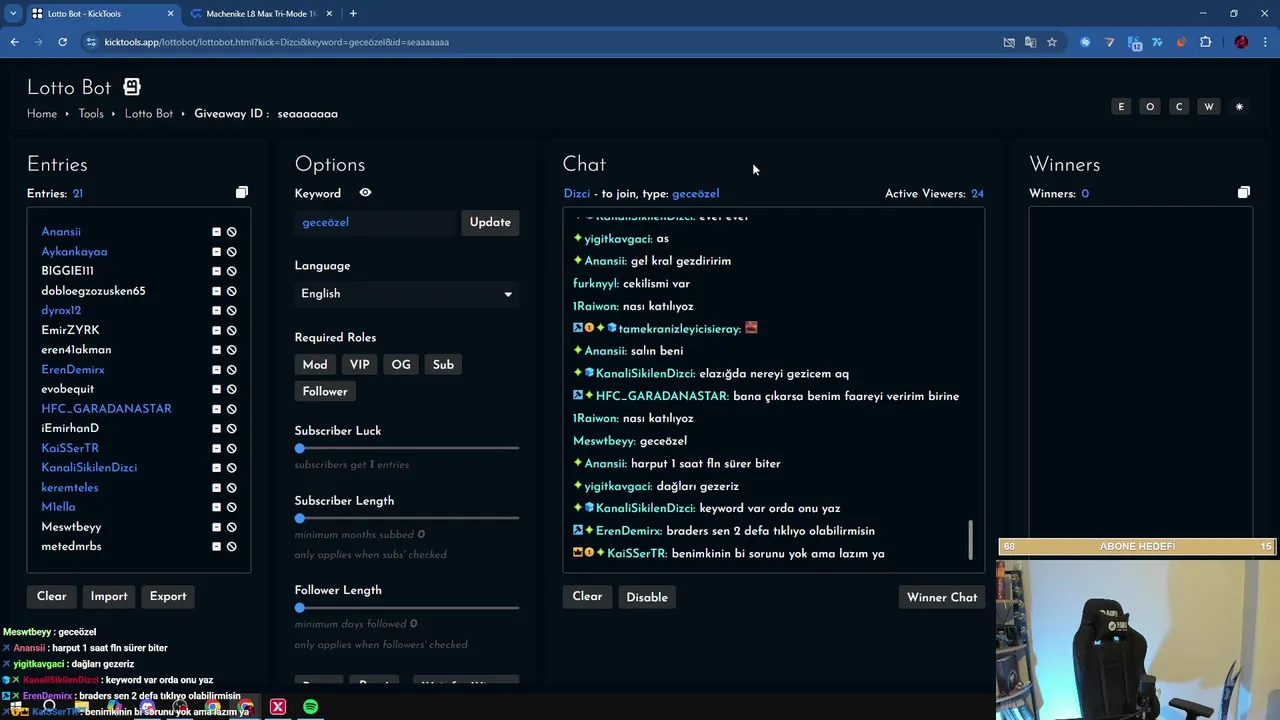Toggle the Chat panel with C button
1280x720 pixels.
1179,107
